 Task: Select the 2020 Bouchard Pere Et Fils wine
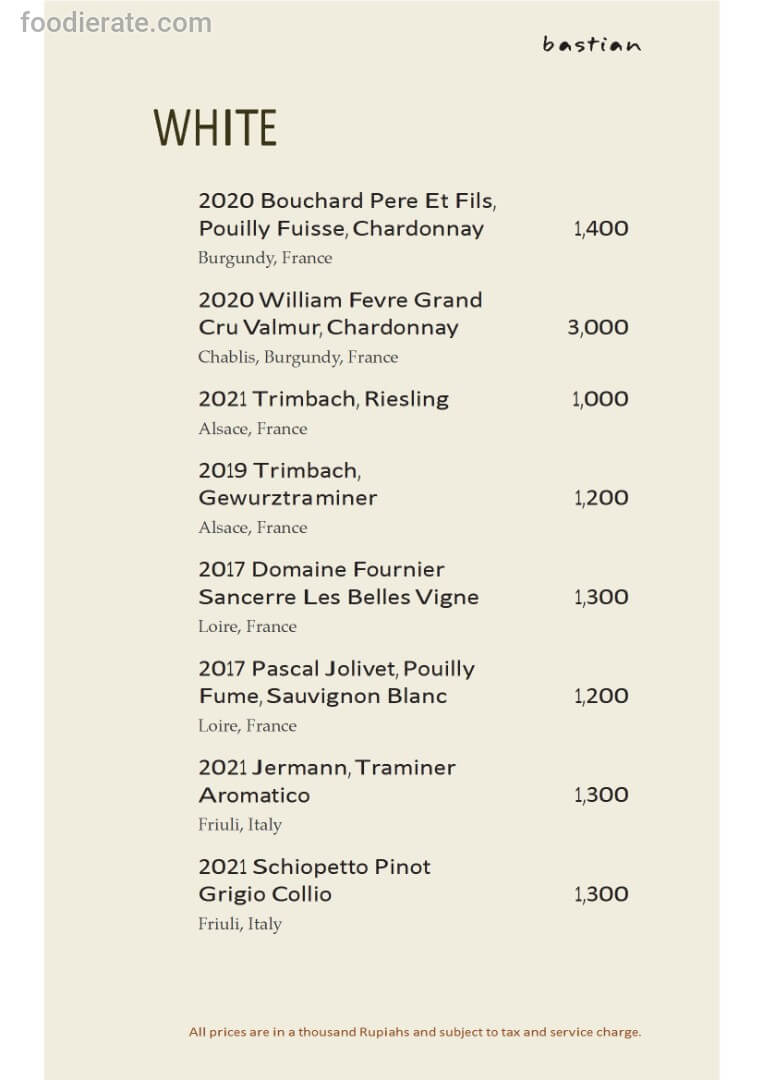pyautogui.click(x=346, y=214)
